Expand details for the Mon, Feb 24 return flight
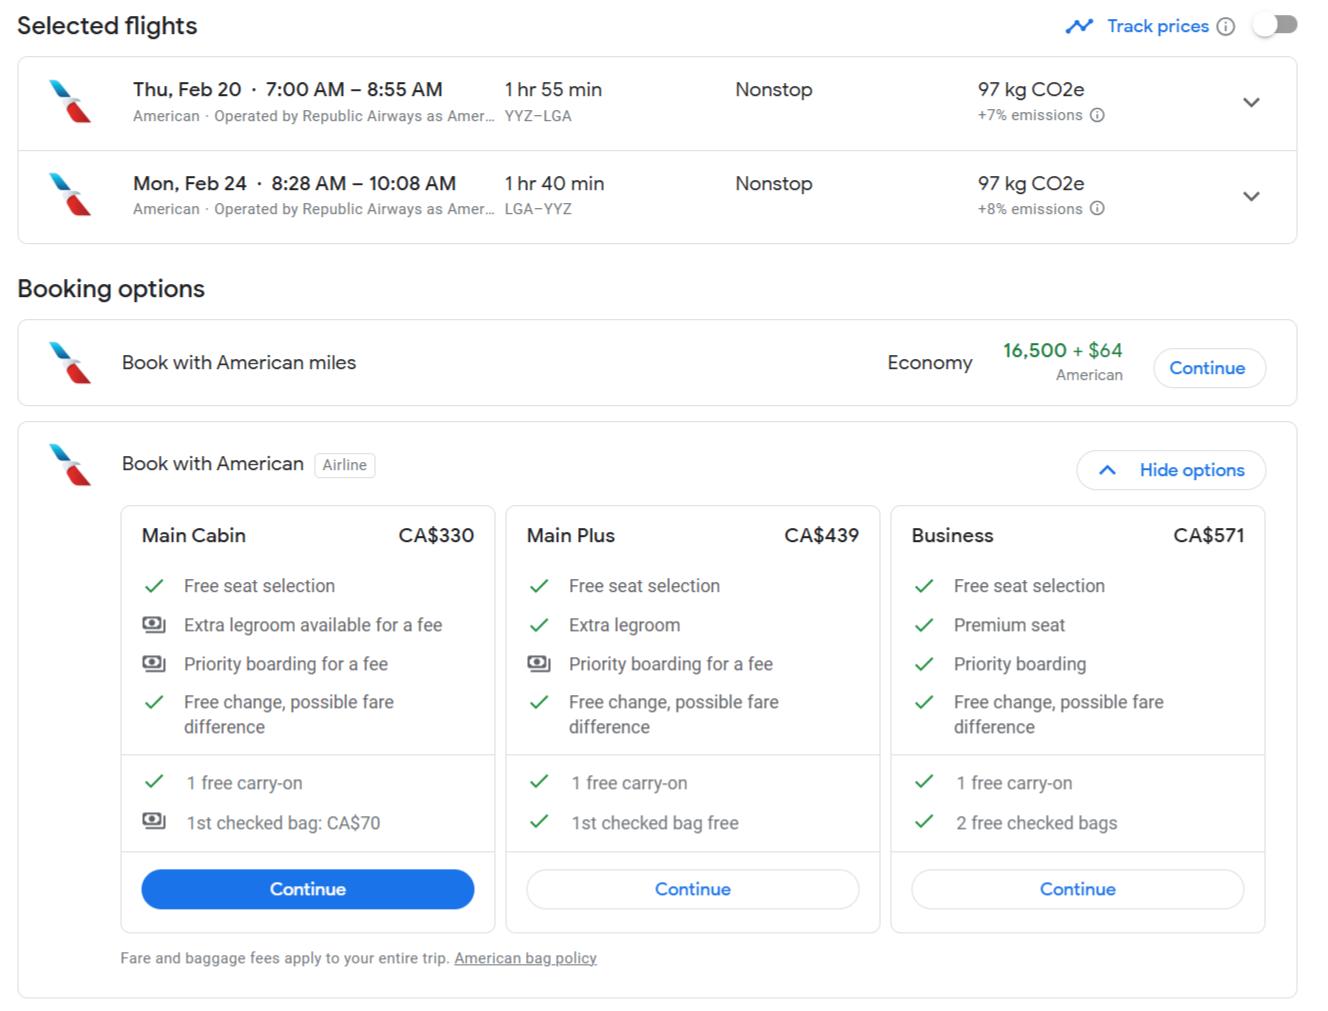Screen dimensions: 1328x1011 [x=1251, y=196]
